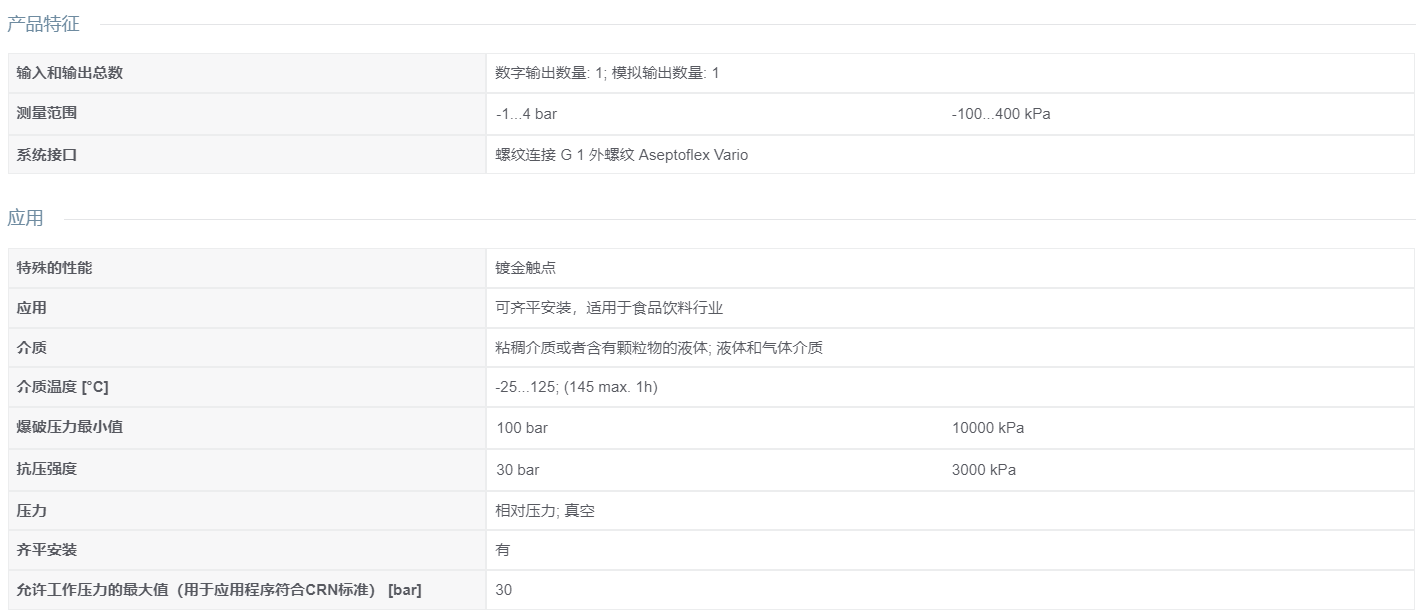Select the 介质 row label

click(x=31, y=348)
